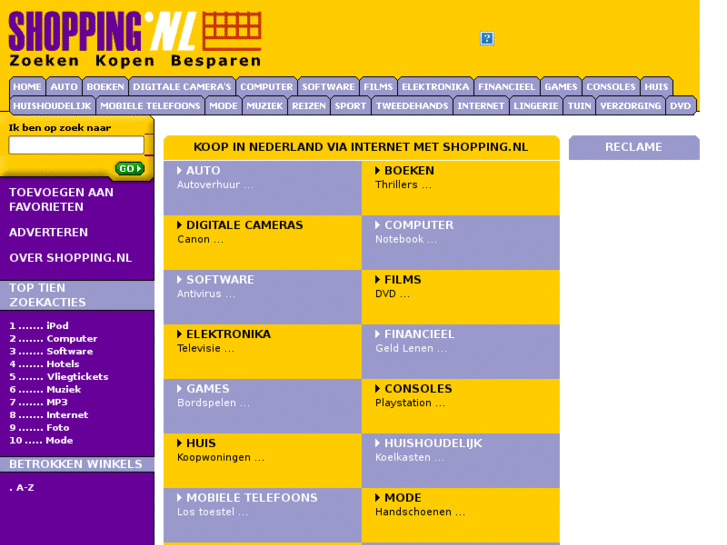Select the COMPUTER navigation tab
Image resolution: width=727 pixels, height=545 pixels.
click(x=267, y=86)
